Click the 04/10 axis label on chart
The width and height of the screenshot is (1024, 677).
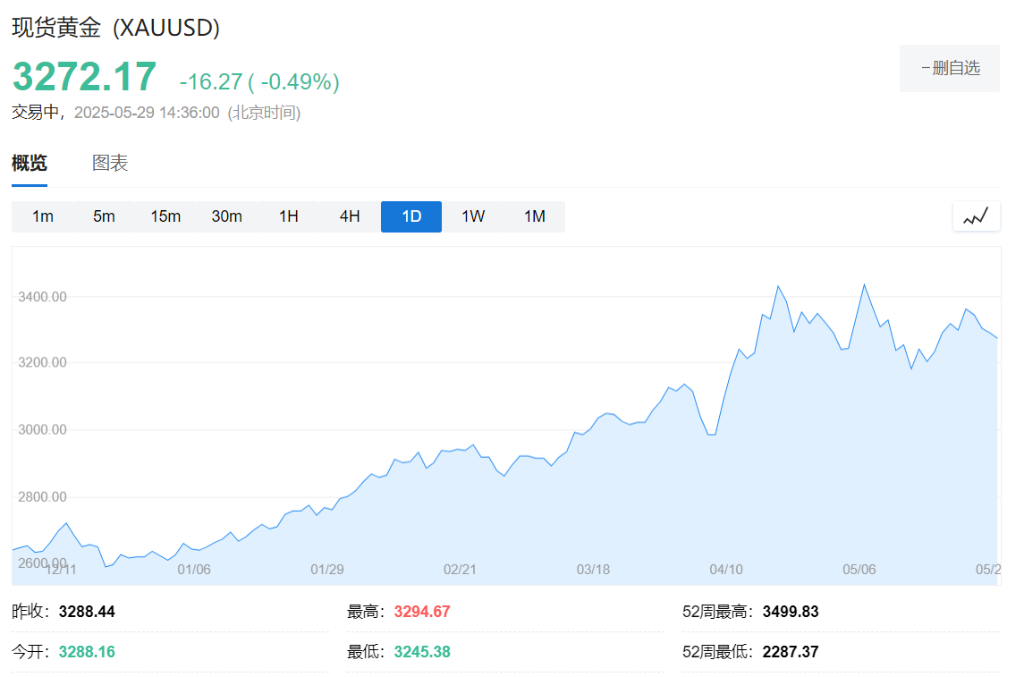[726, 569]
